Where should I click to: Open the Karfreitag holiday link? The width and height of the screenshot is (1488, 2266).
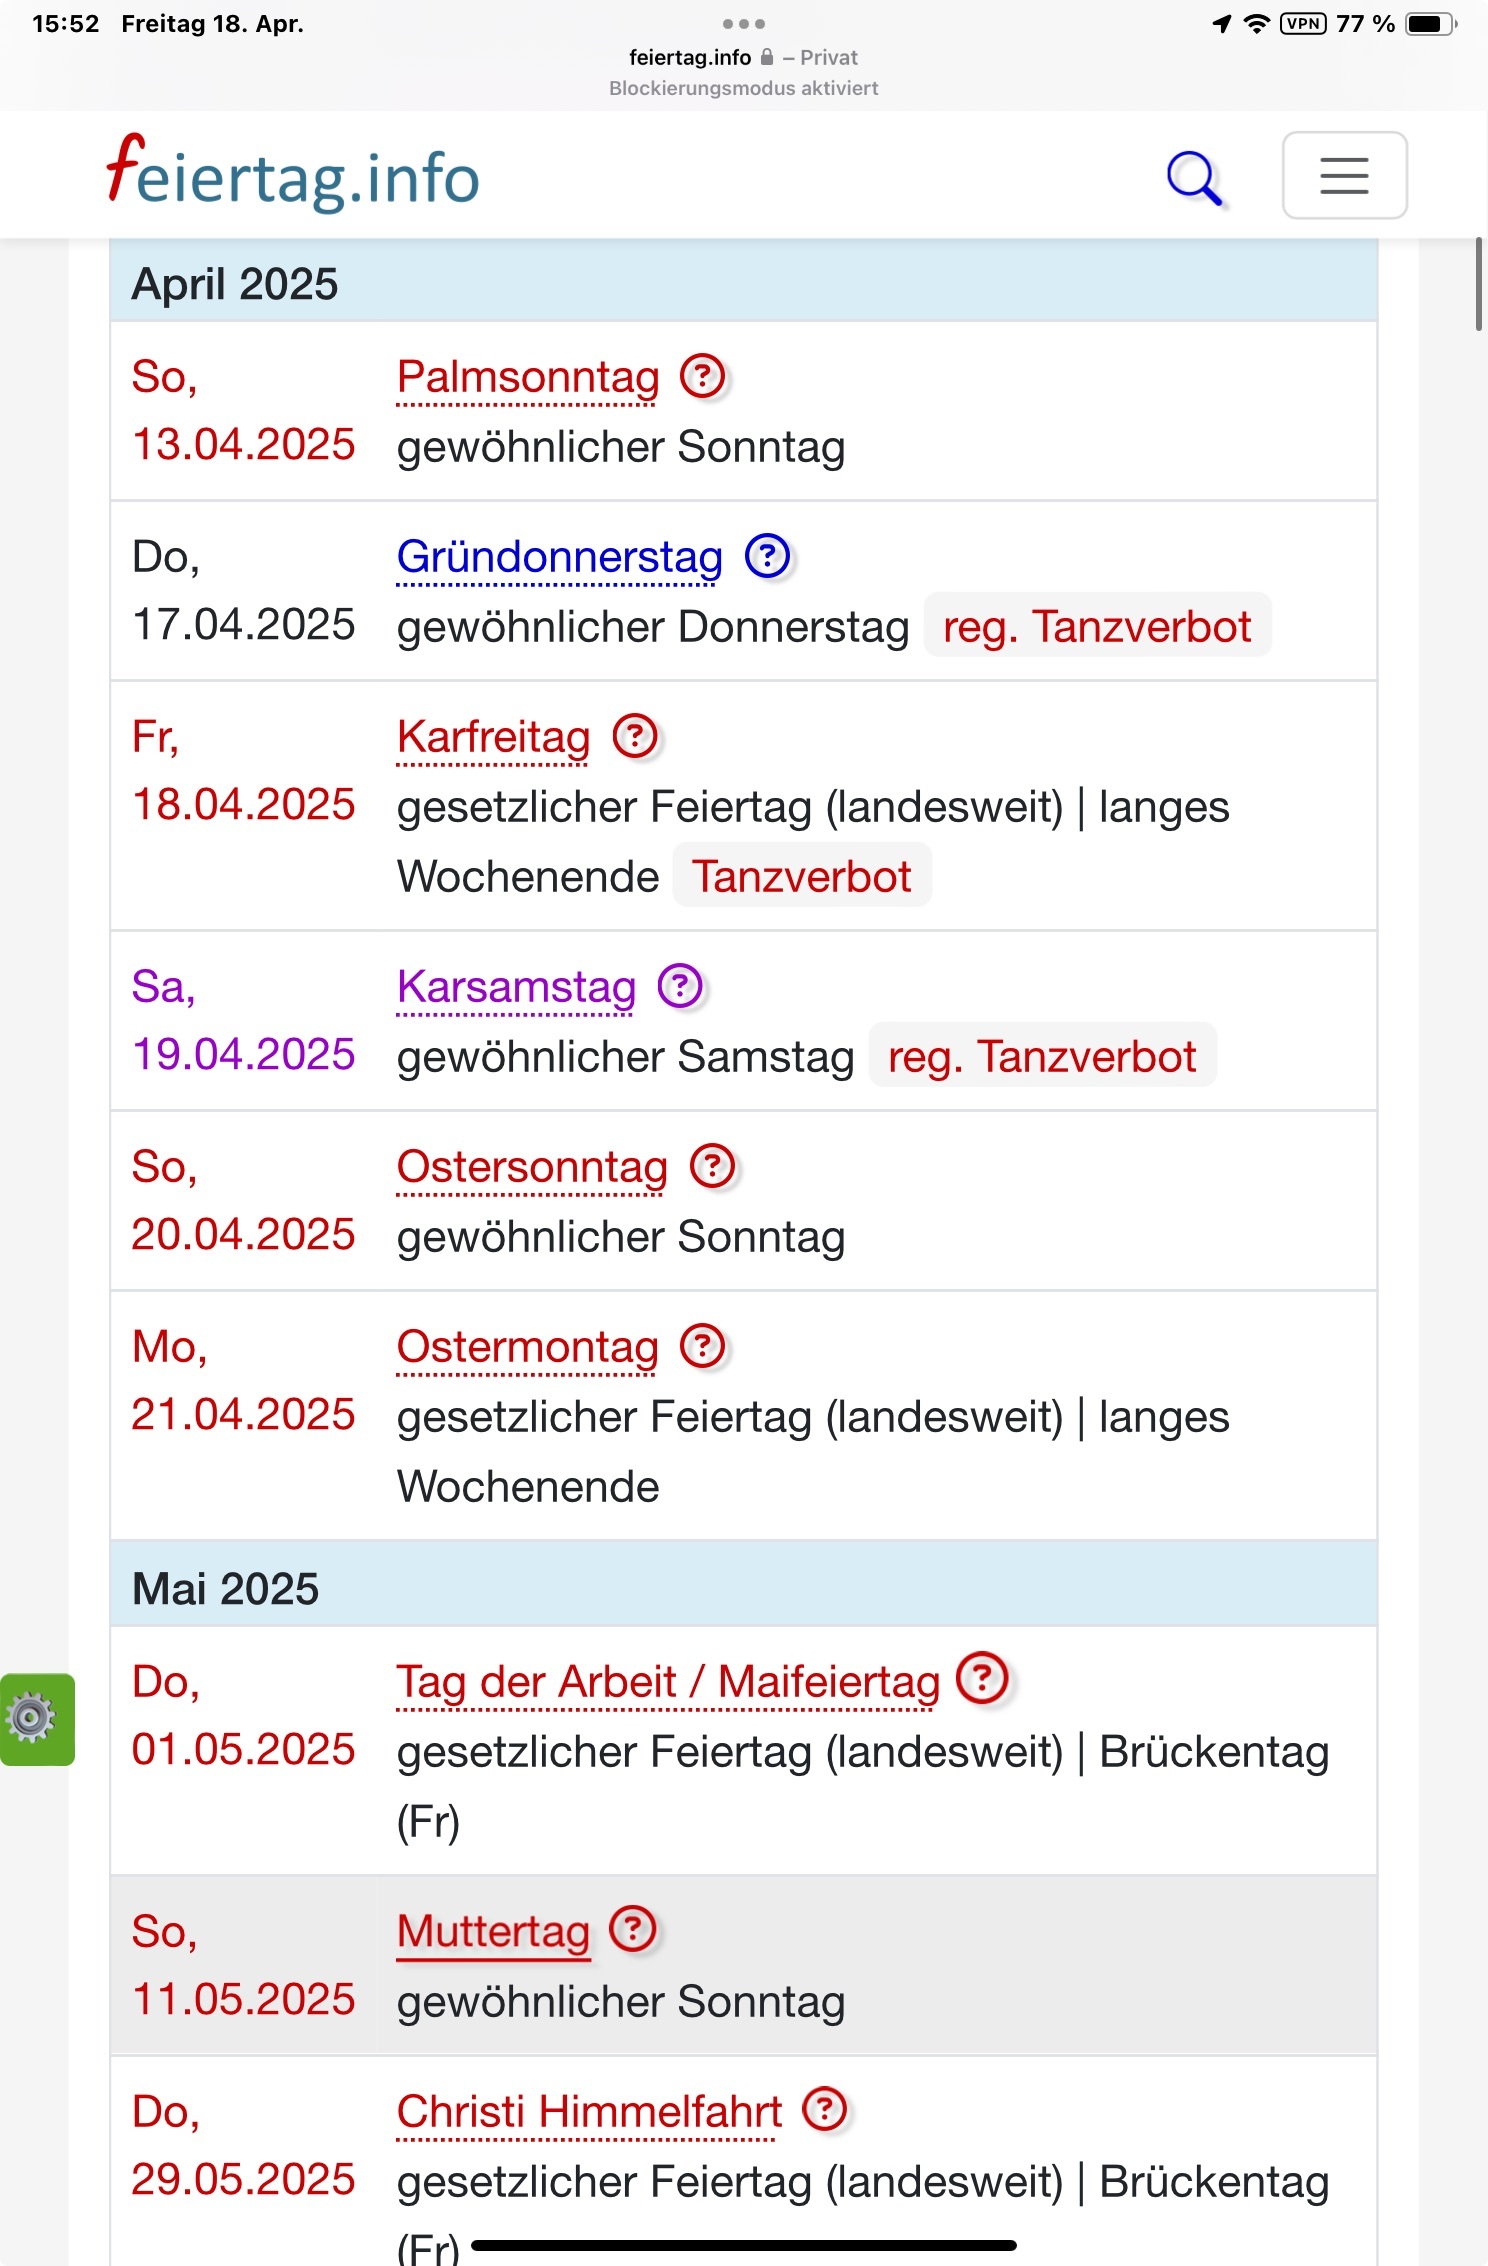[x=493, y=738]
